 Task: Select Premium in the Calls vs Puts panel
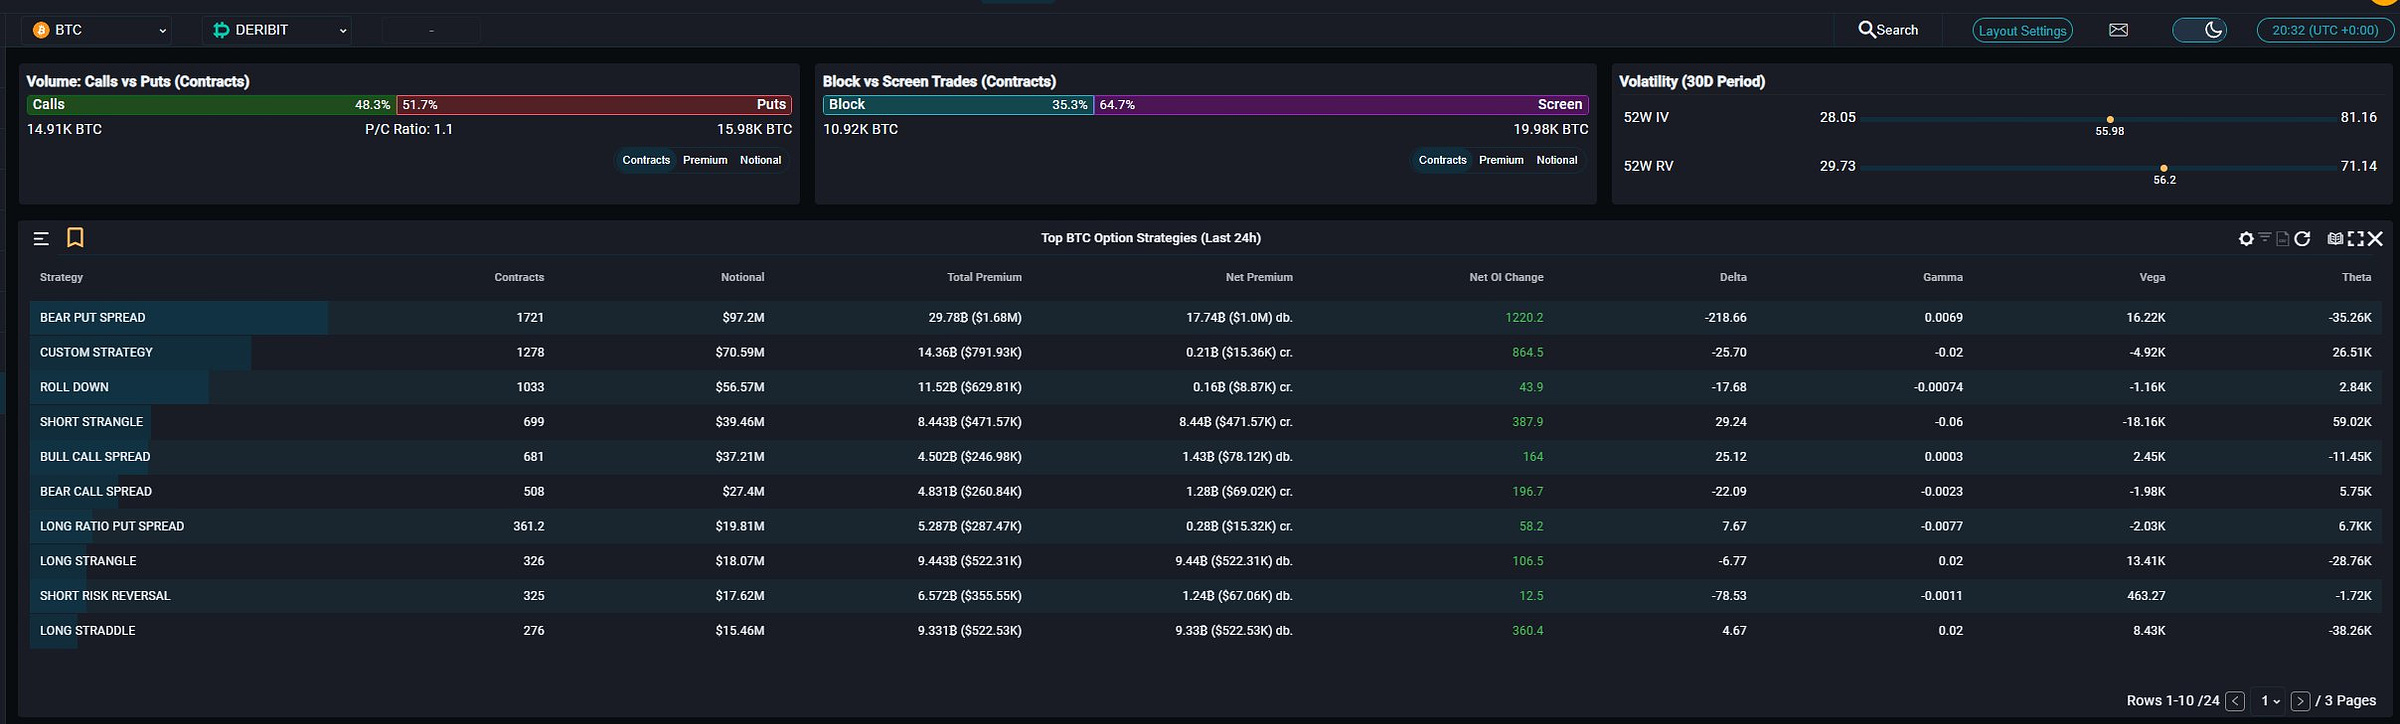pos(705,160)
